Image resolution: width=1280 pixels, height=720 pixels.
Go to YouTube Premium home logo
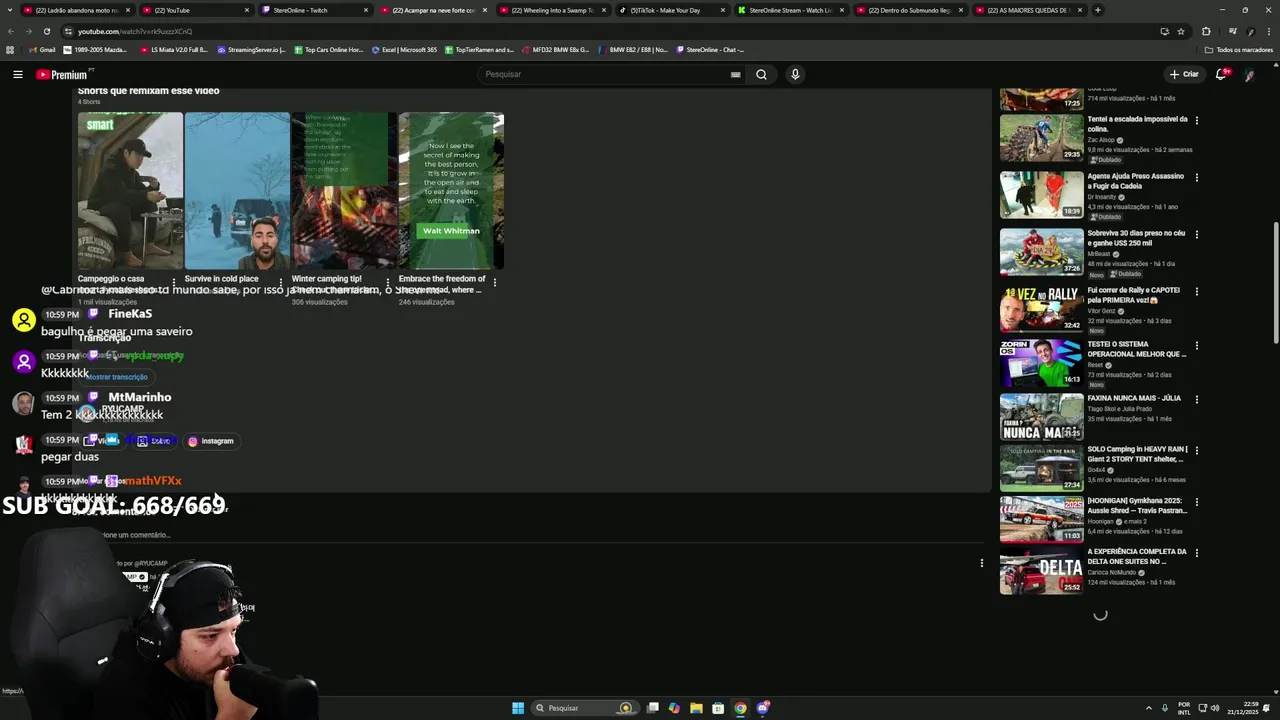click(62, 74)
